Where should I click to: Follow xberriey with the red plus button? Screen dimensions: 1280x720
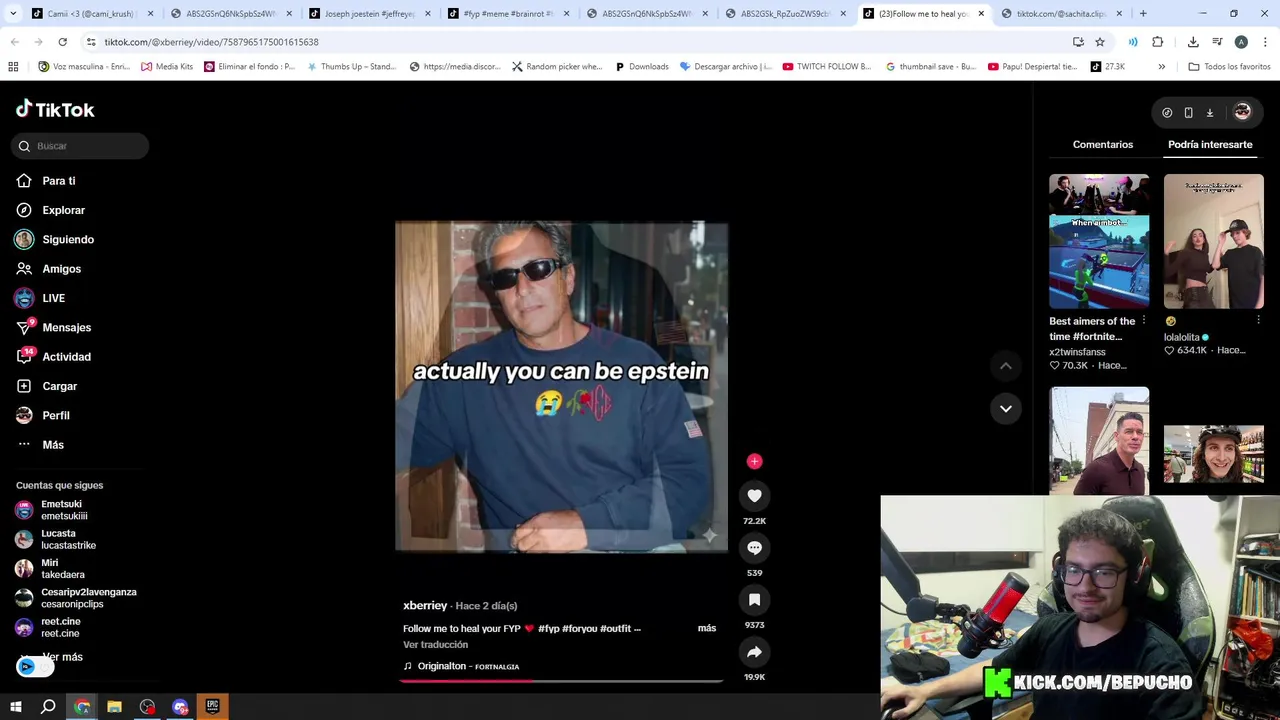pyautogui.click(x=754, y=461)
